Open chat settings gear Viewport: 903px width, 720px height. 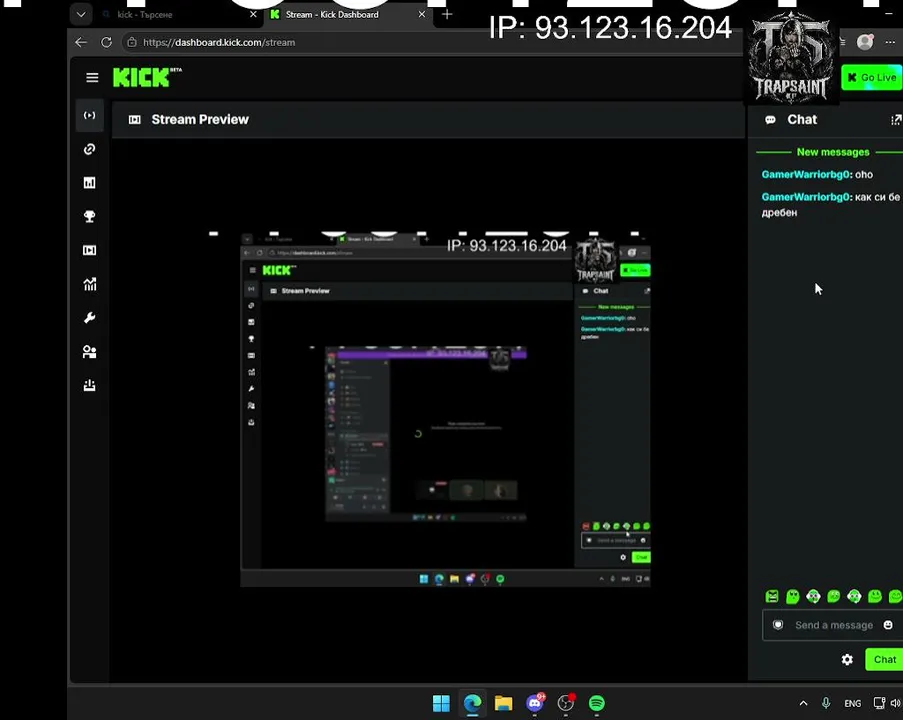[x=847, y=660]
